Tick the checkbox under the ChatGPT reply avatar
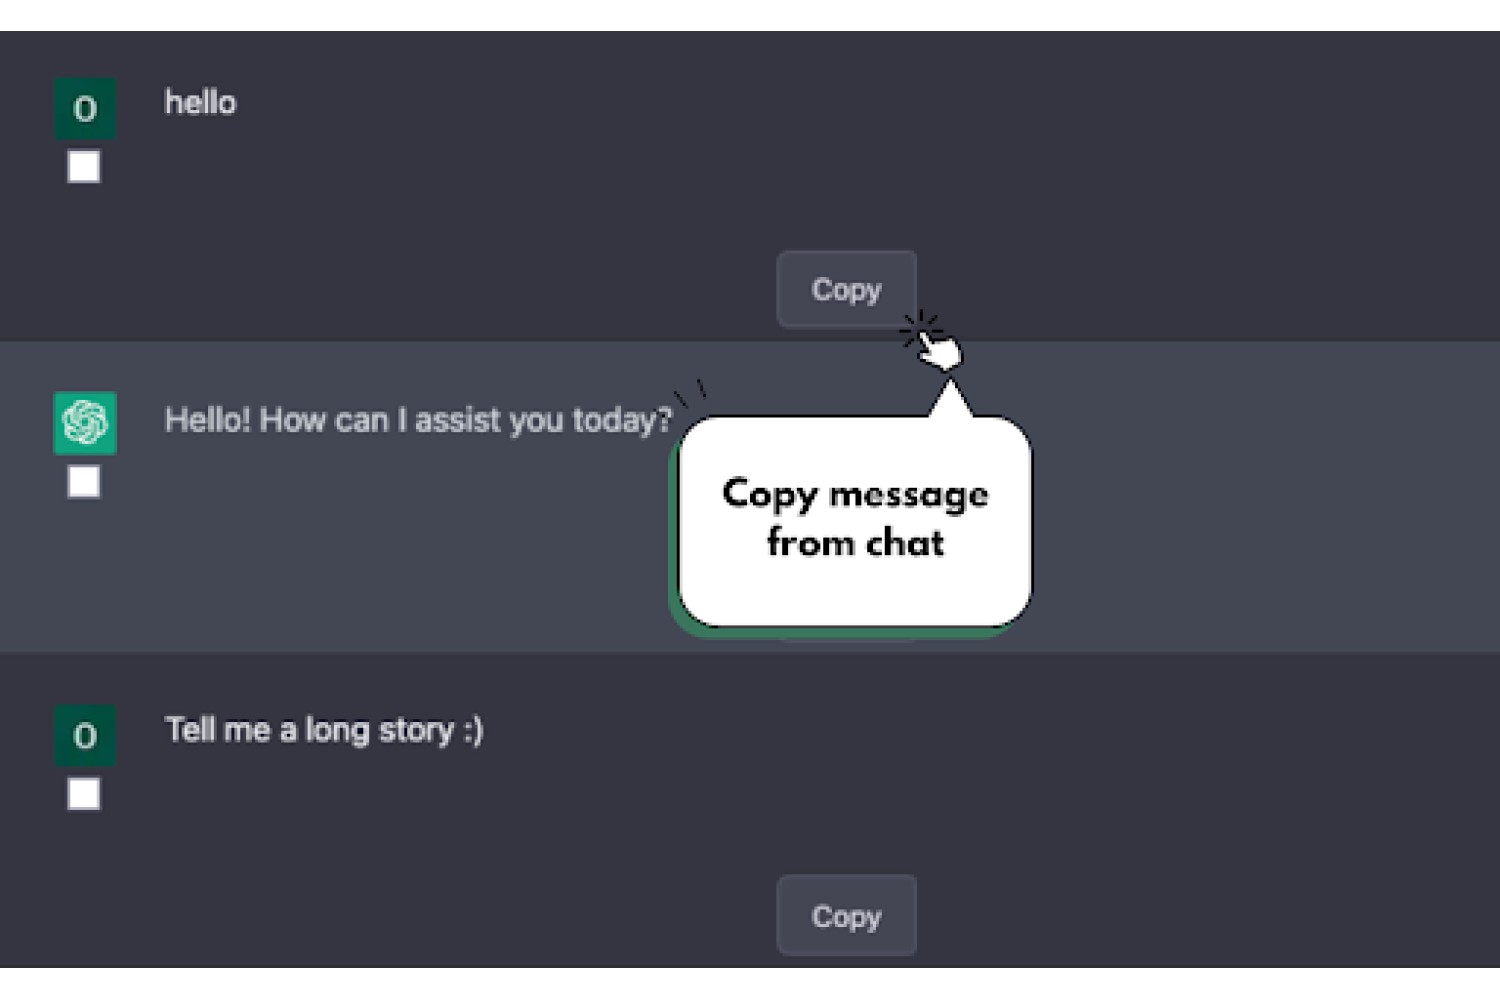This screenshot has height=1000, width=1500. pos(84,482)
